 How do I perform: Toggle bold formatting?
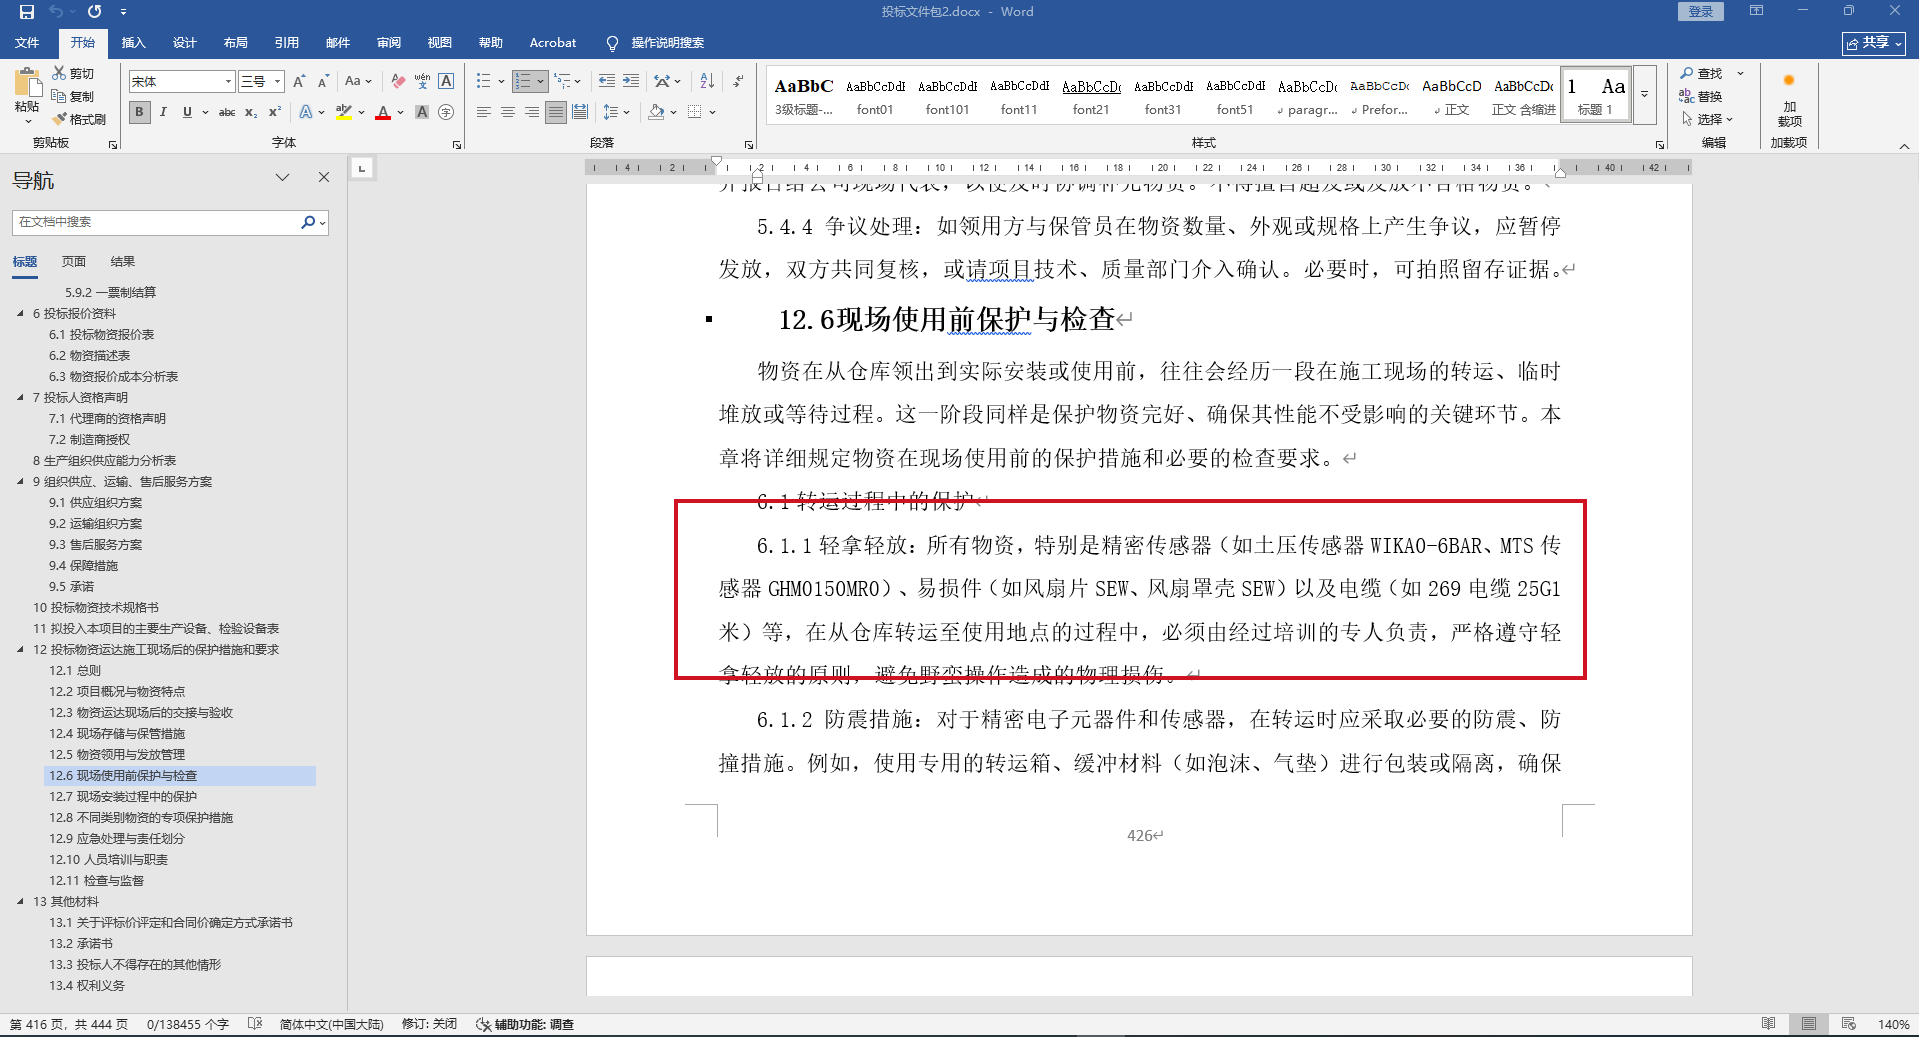(x=140, y=112)
